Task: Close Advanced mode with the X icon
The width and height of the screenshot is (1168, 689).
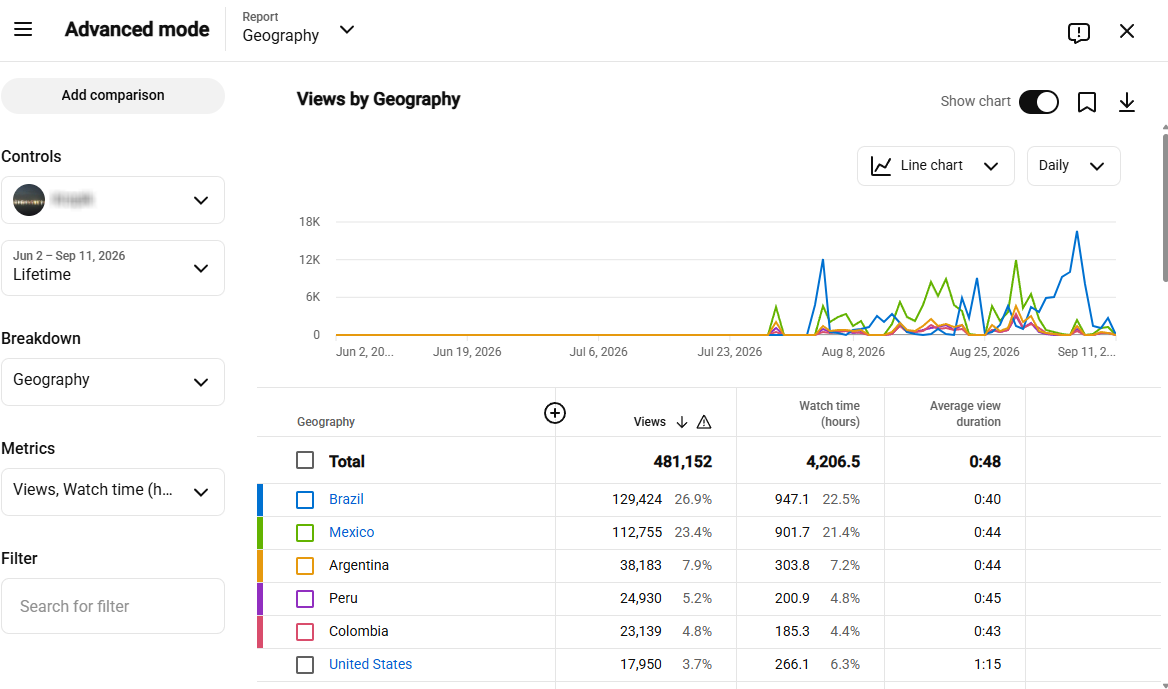Action: pos(1127,31)
